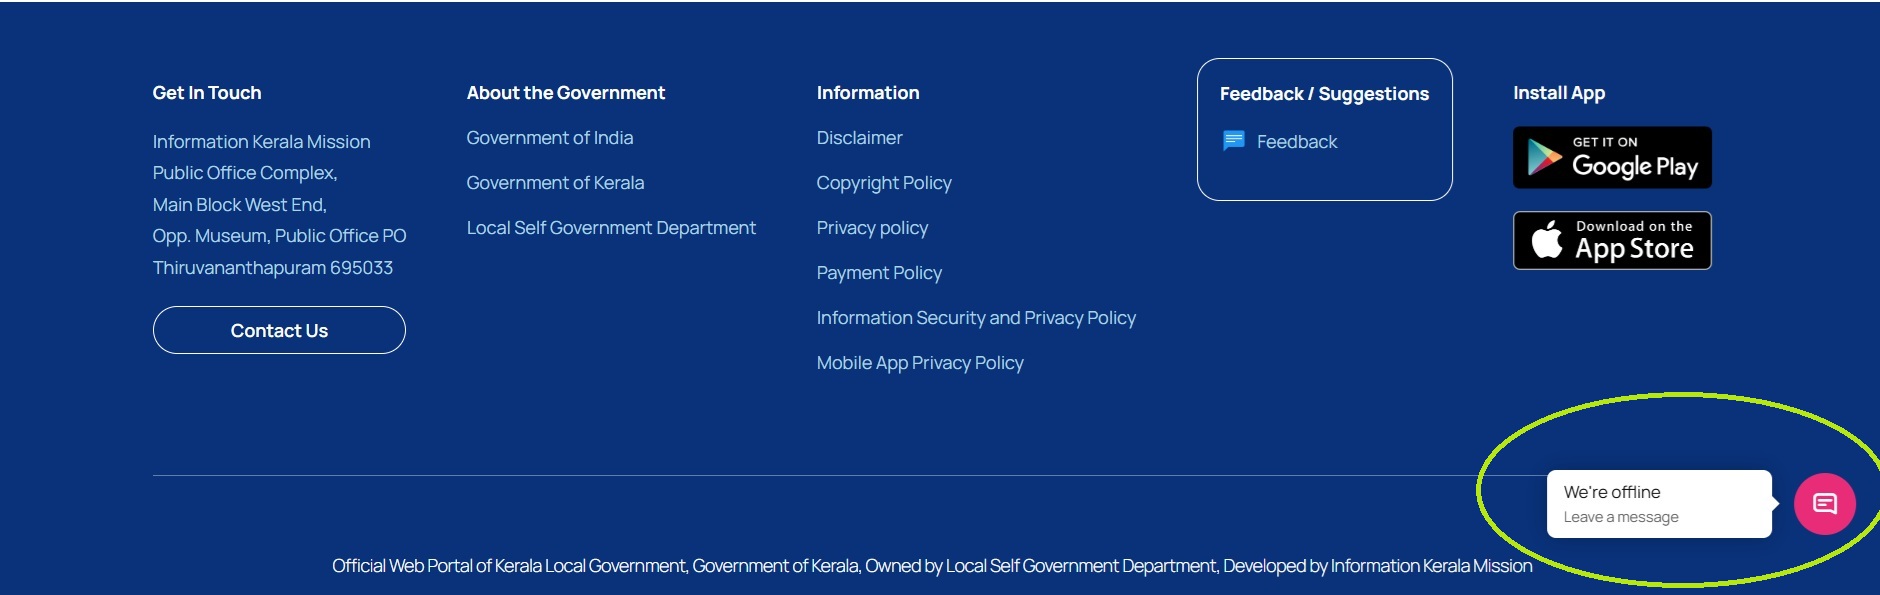Visit the Government of India link
The width and height of the screenshot is (1880, 595).
[x=550, y=138]
